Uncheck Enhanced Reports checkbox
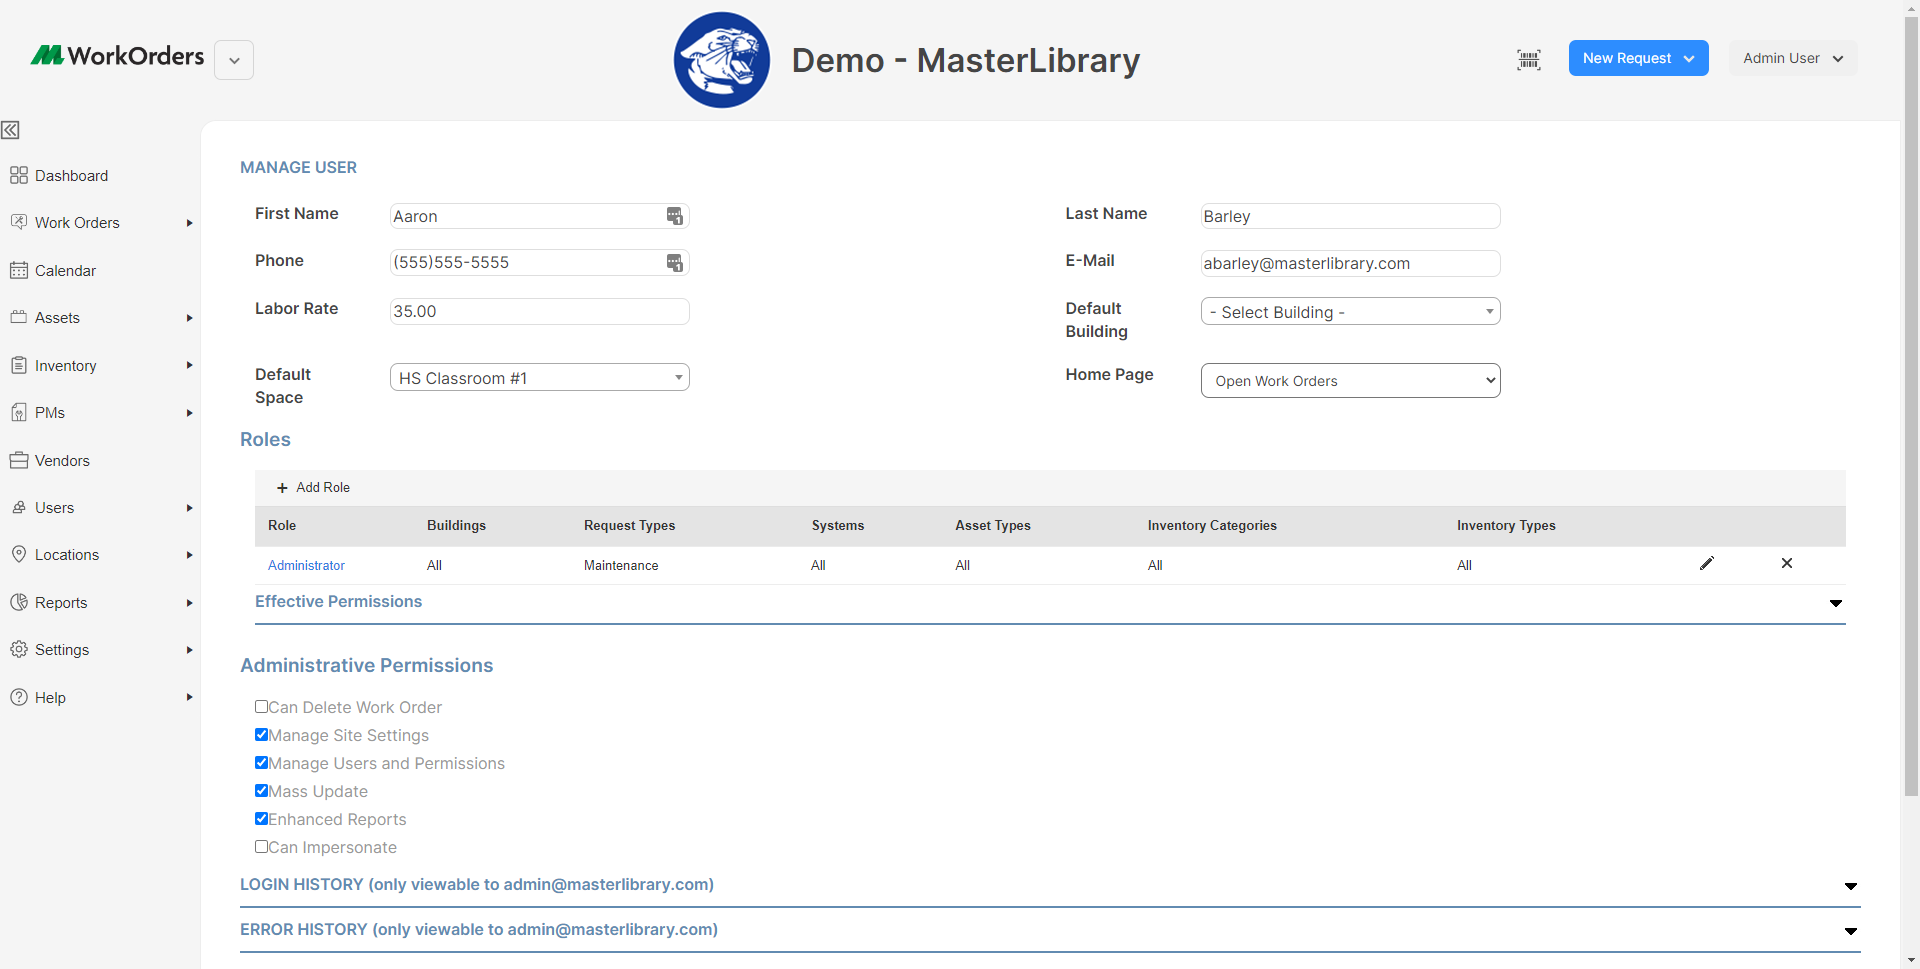The width and height of the screenshot is (1920, 969). point(261,818)
